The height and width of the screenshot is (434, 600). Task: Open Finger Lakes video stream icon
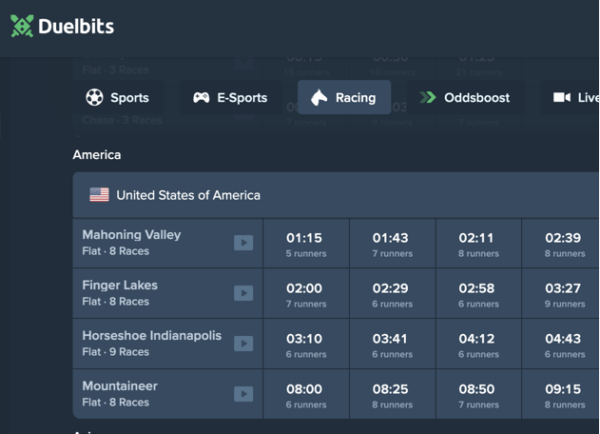pyautogui.click(x=243, y=293)
